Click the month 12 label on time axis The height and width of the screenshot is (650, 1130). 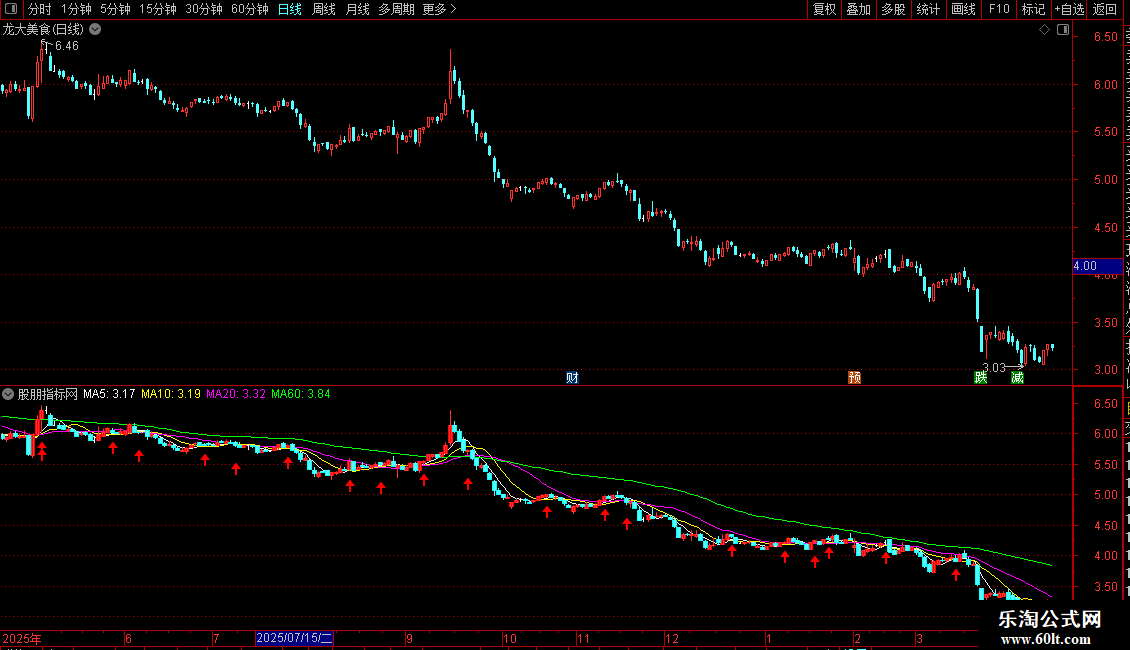672,638
